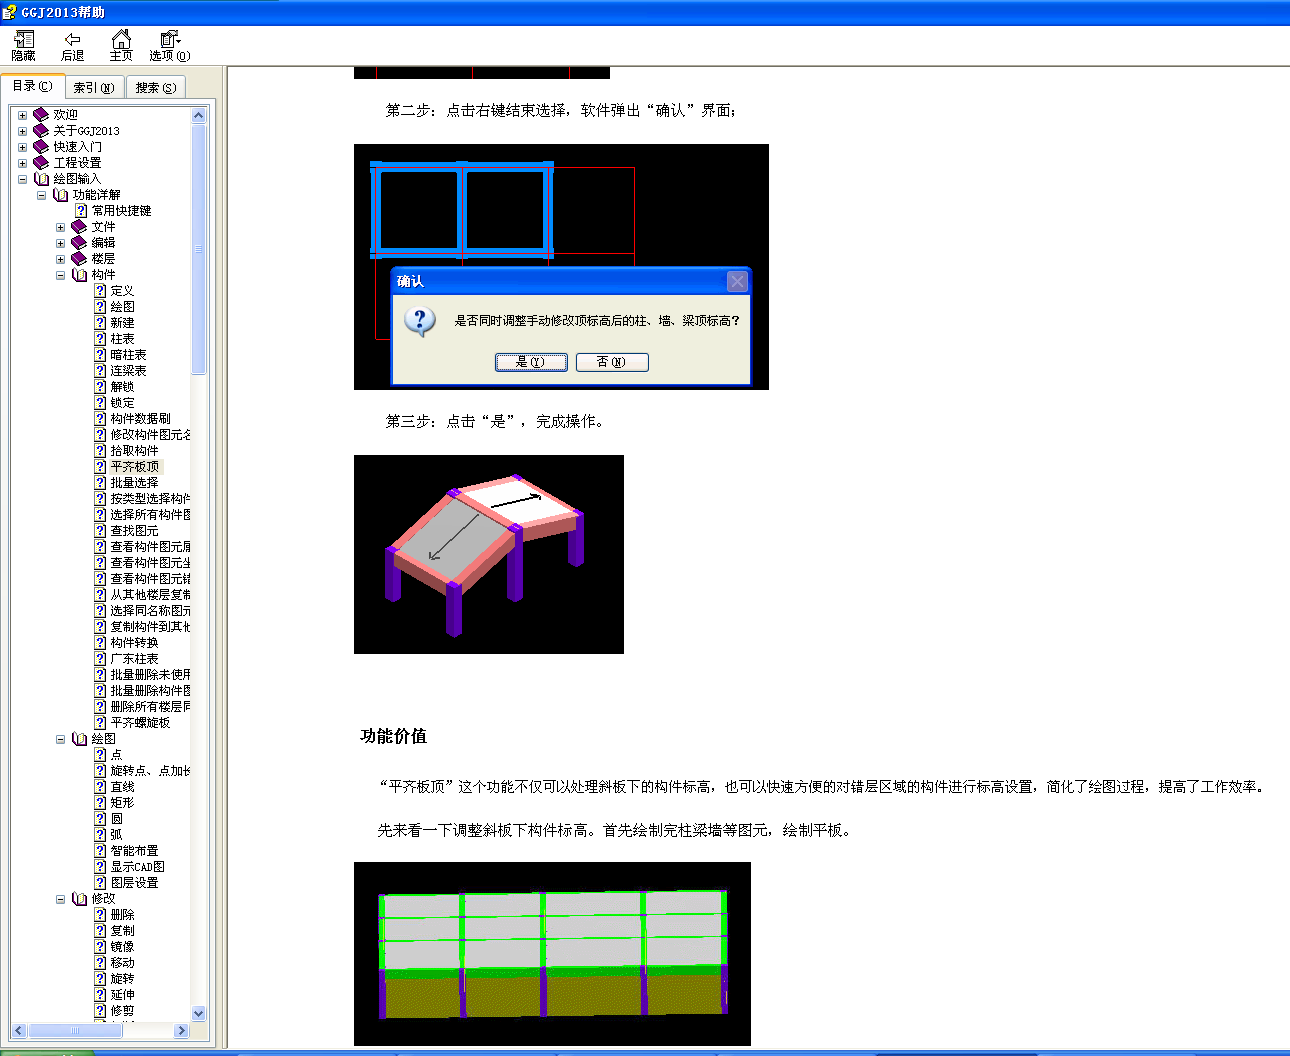Click the book icon beside 快速入门
Viewport: 1290px width, 1056px height.
(x=41, y=147)
